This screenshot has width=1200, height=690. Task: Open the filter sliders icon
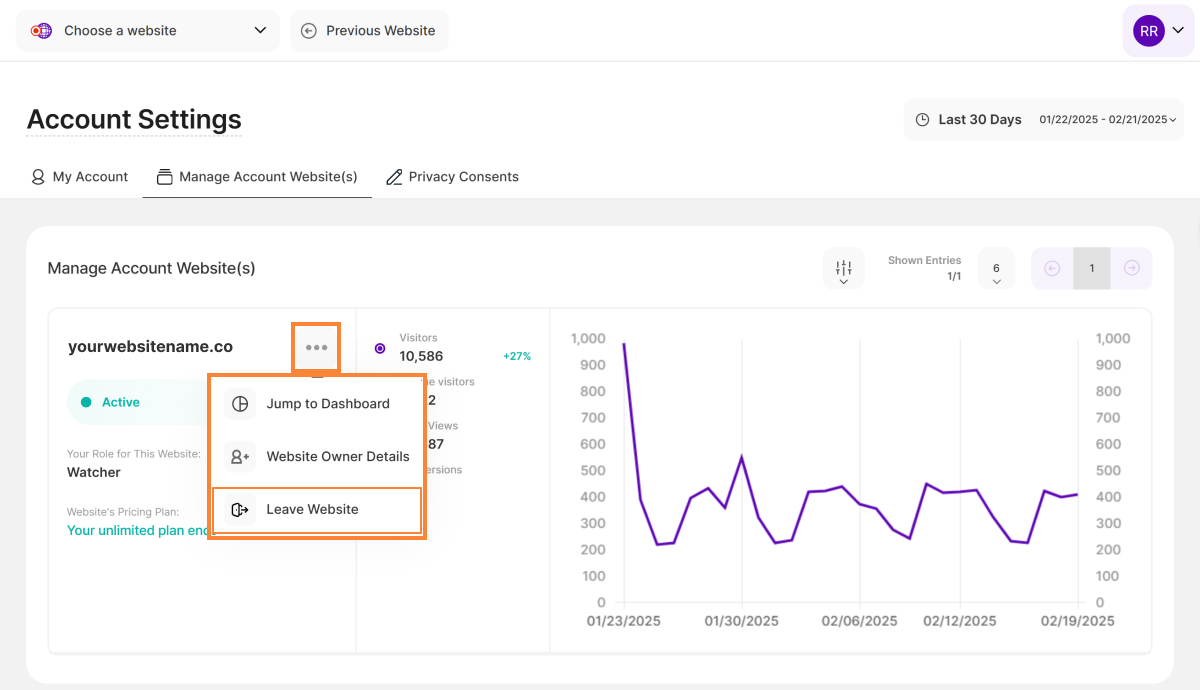844,268
